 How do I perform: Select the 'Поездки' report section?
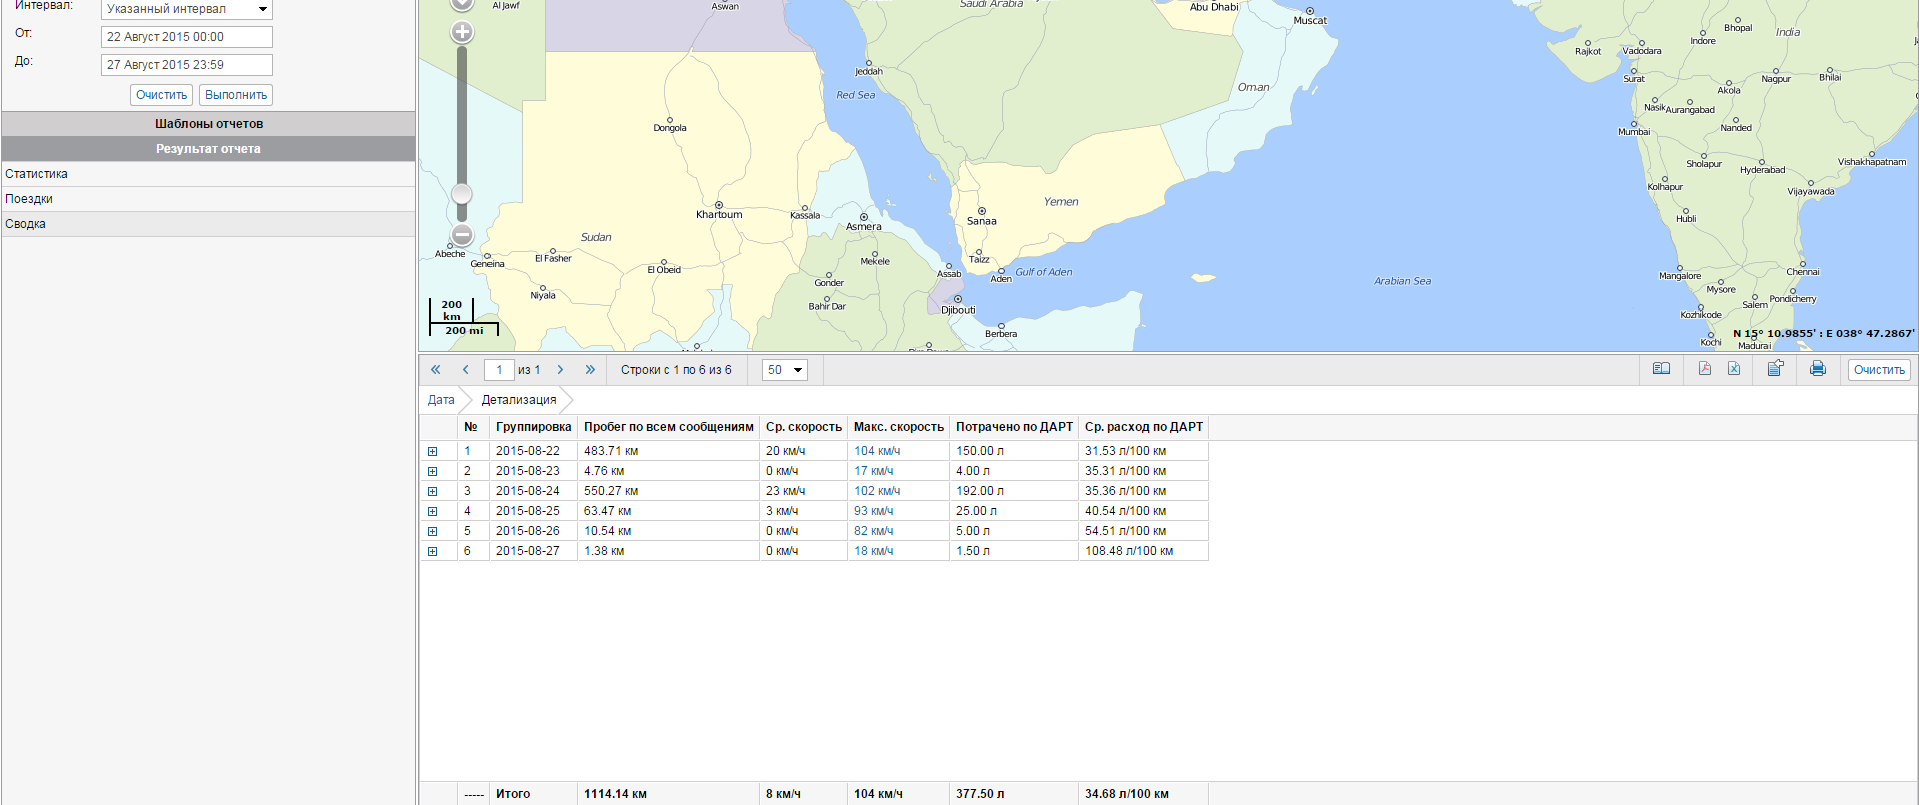[29, 199]
